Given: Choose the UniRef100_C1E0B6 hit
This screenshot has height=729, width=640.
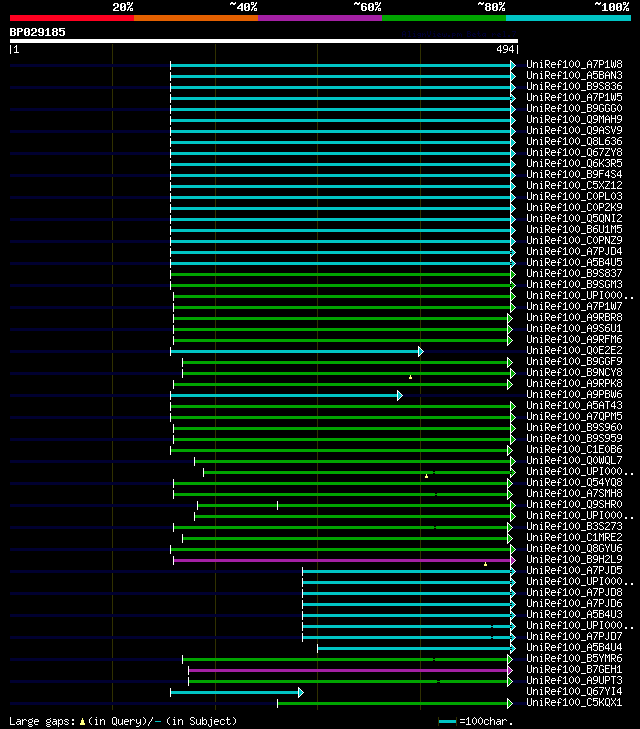Looking at the screenshot, I should [574, 450].
